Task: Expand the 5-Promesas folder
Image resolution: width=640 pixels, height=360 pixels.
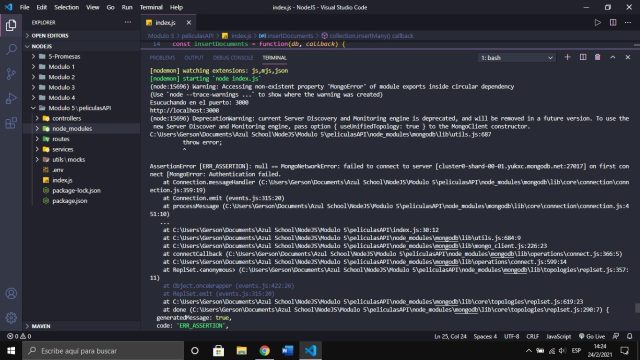Action: point(82,56)
